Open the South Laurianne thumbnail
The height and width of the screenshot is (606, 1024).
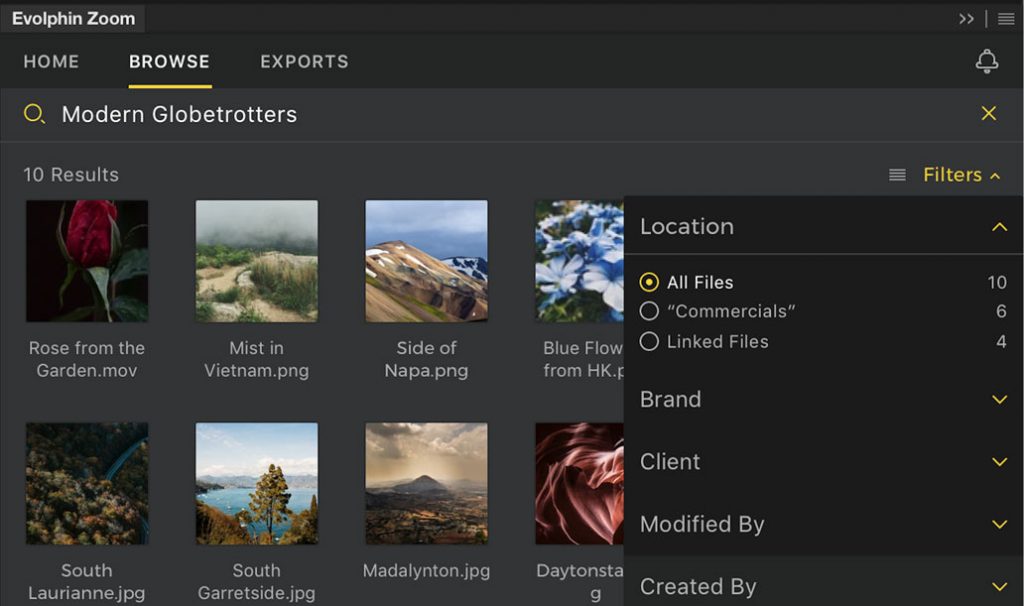(87, 484)
